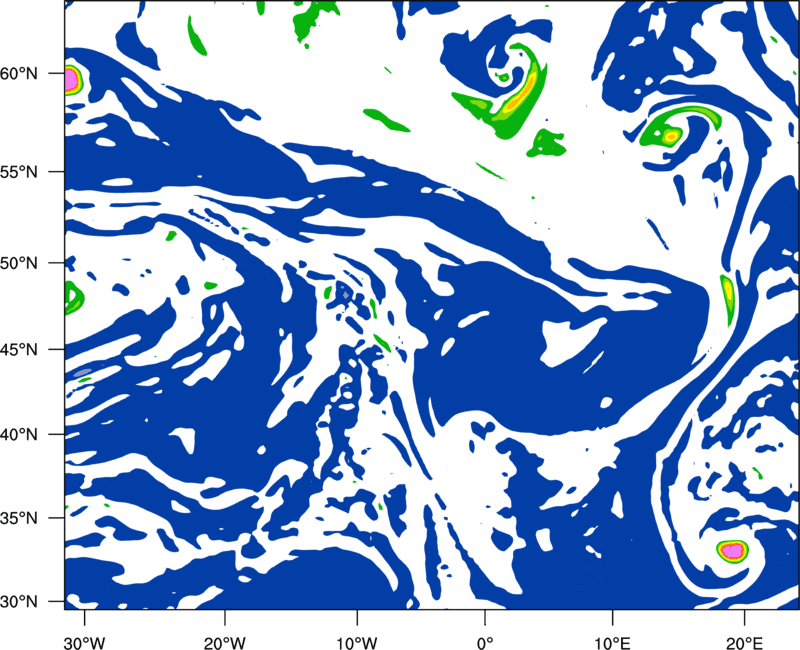800x650 pixels.
Task: Click the 55°N latitude label
Action: coord(19,172)
